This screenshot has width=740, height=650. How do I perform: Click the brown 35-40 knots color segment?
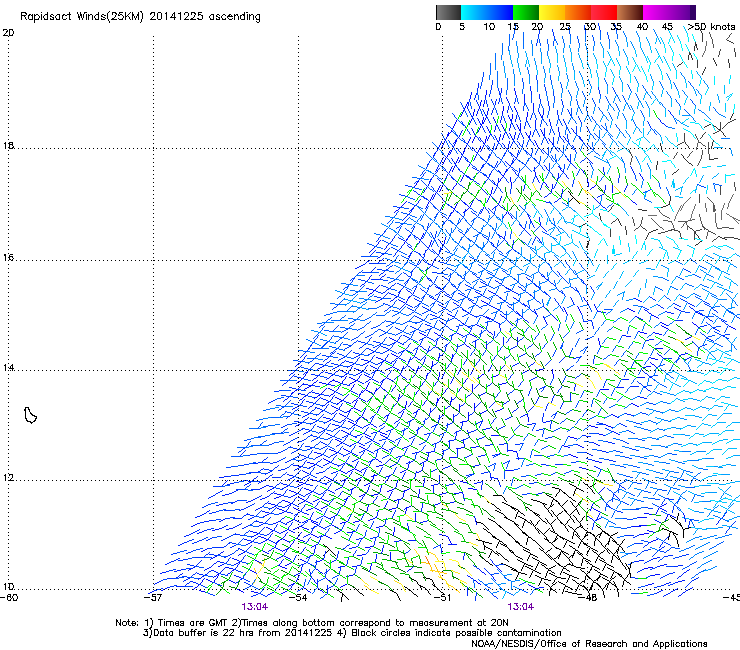(x=630, y=12)
